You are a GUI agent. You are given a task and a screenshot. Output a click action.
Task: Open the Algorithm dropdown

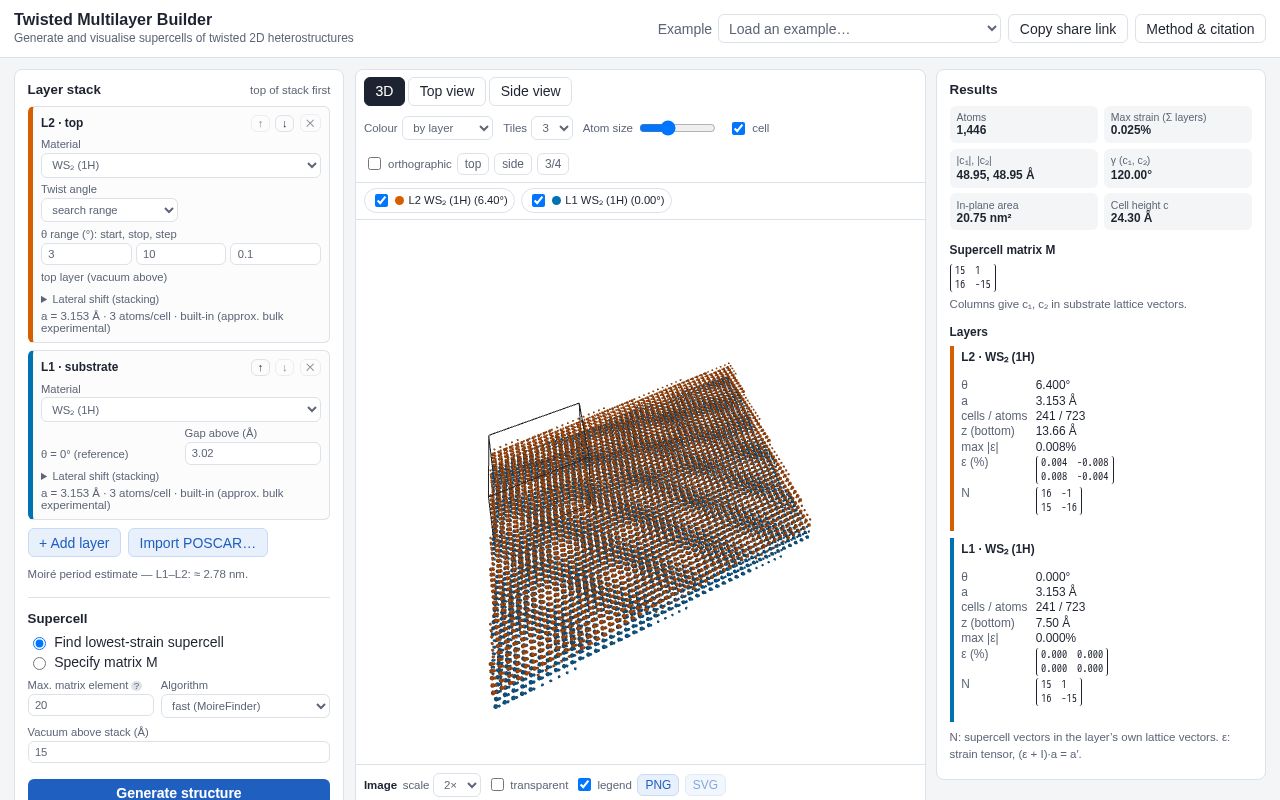(245, 706)
